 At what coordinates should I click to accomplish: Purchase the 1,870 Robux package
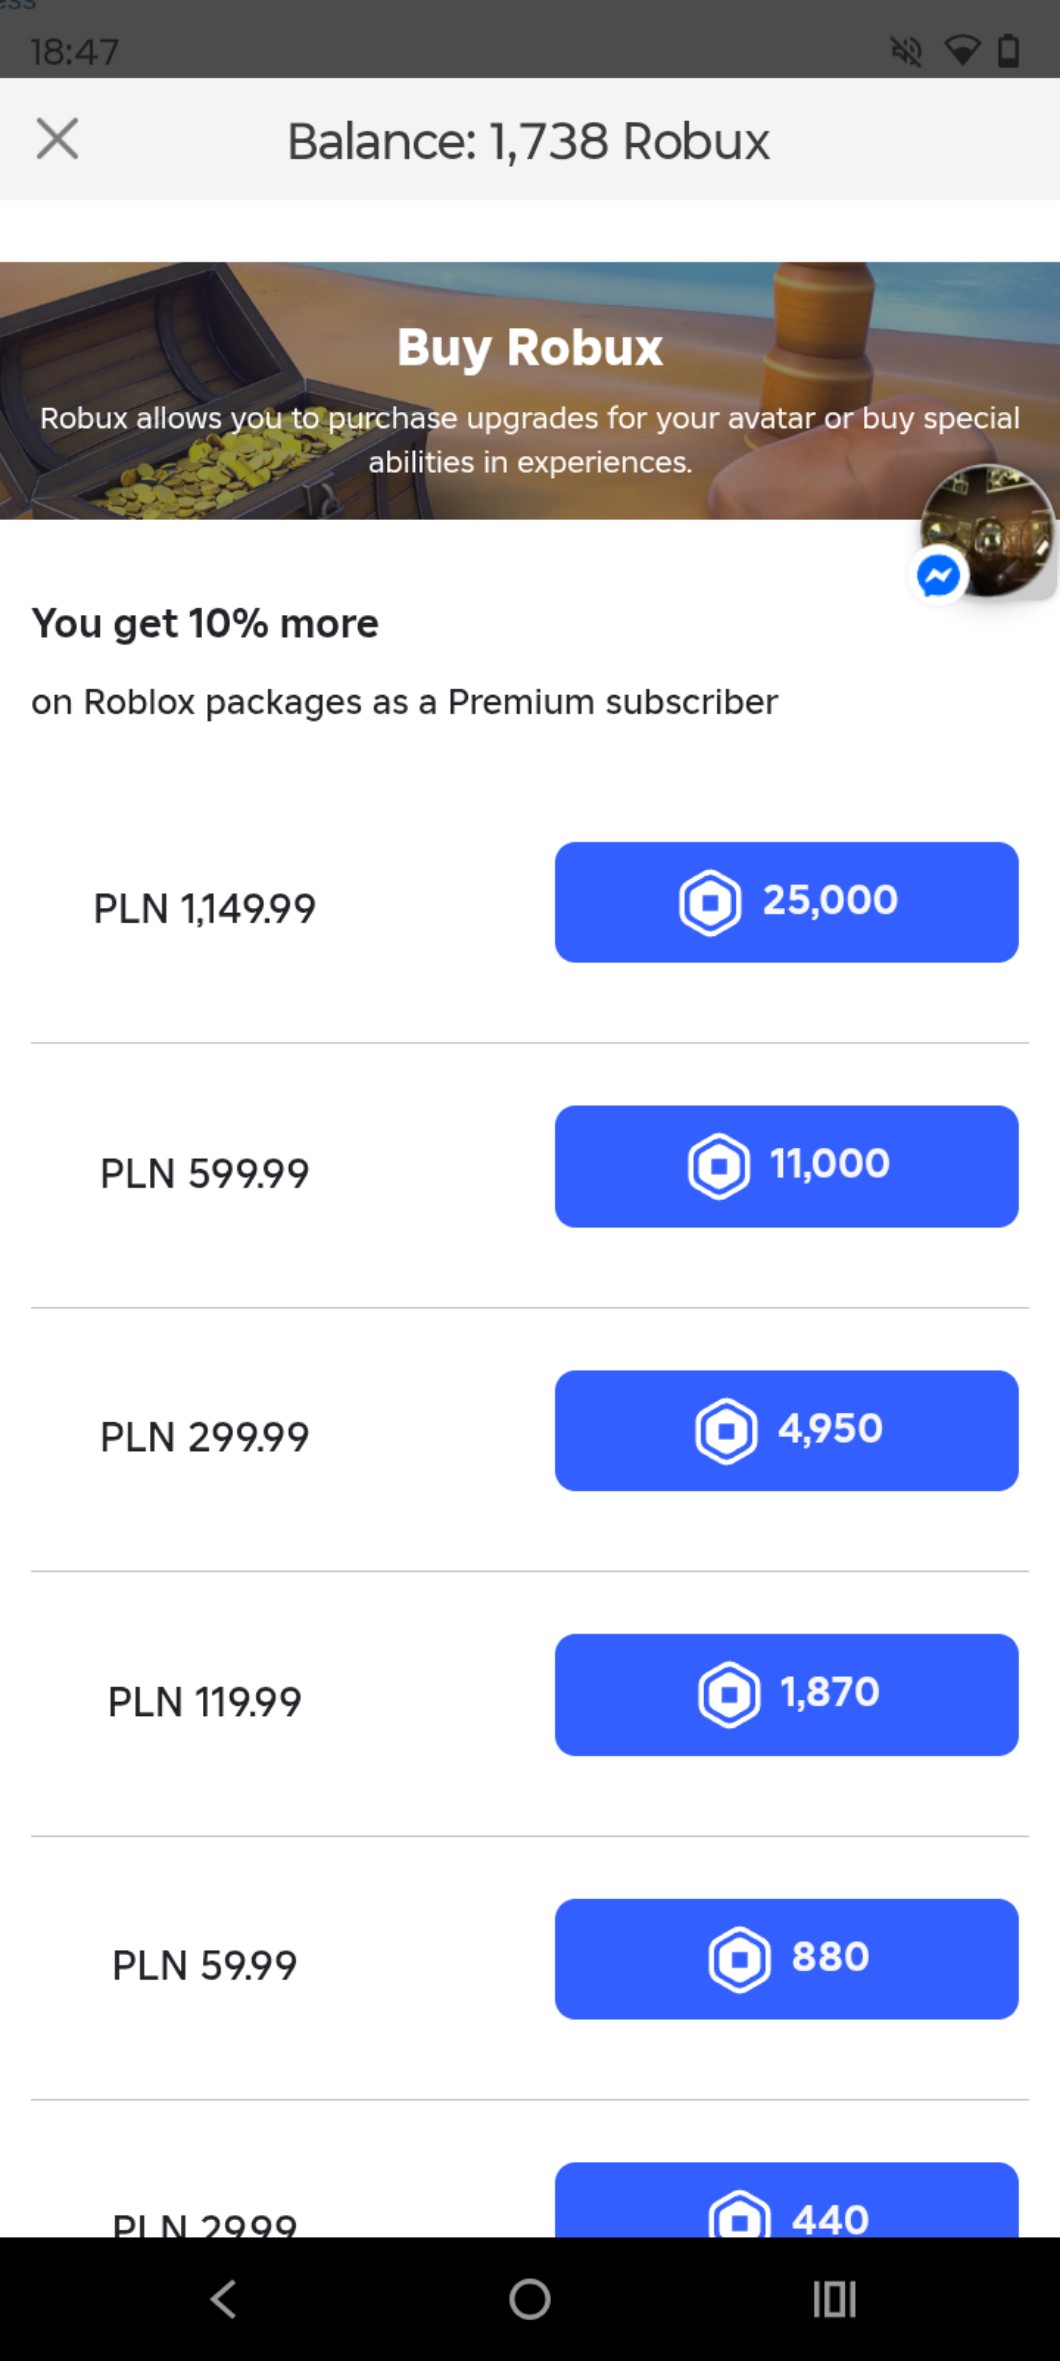786,1694
